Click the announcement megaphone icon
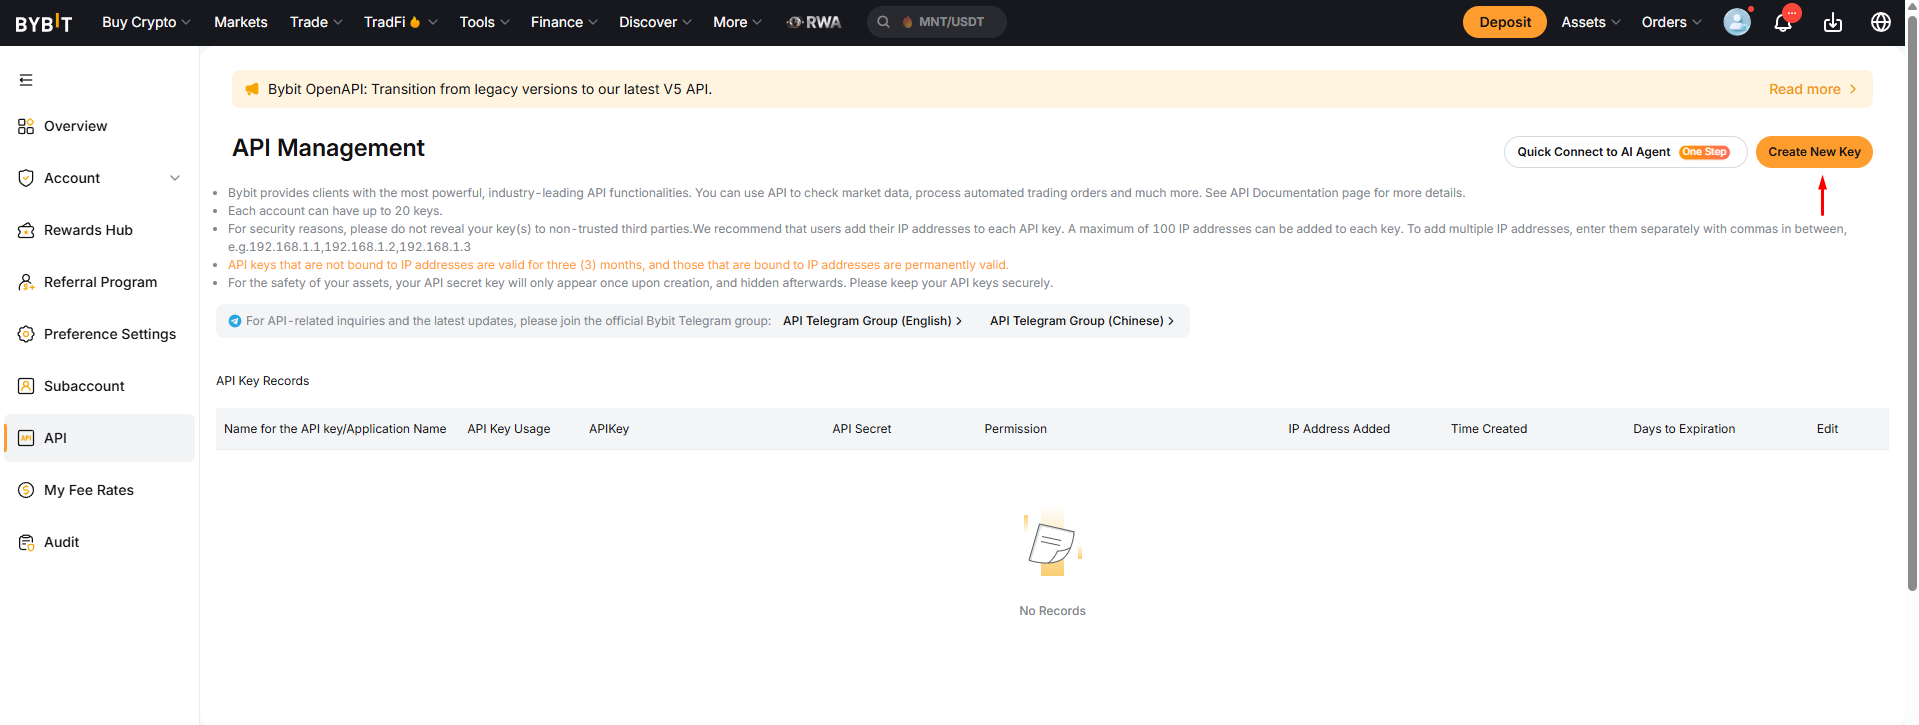This screenshot has height=725, width=1919. click(252, 89)
